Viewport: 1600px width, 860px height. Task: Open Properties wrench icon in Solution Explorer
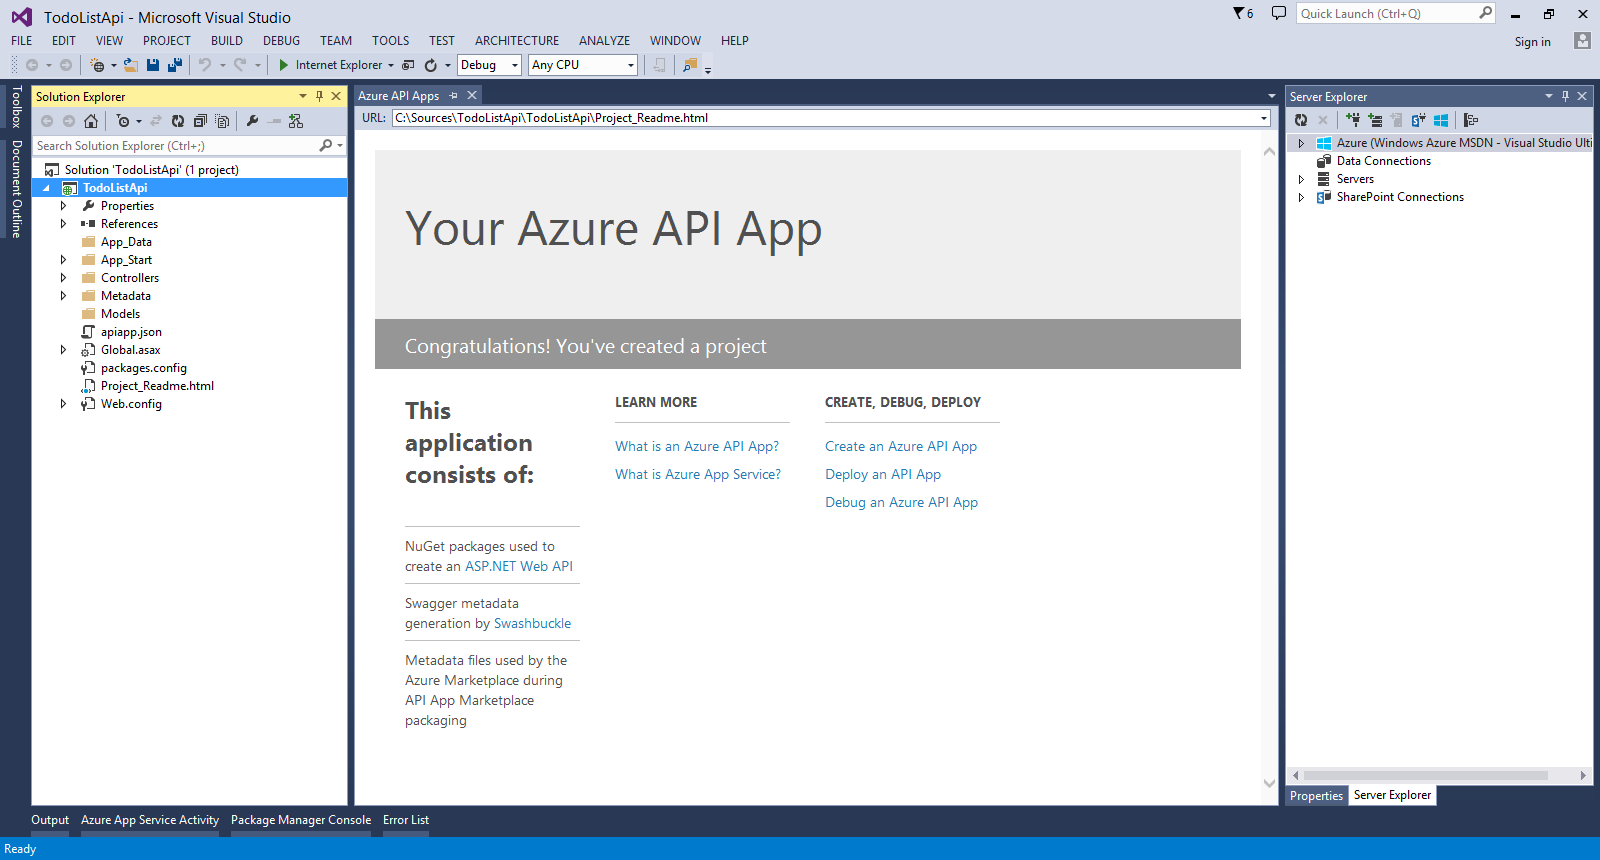[x=252, y=121]
